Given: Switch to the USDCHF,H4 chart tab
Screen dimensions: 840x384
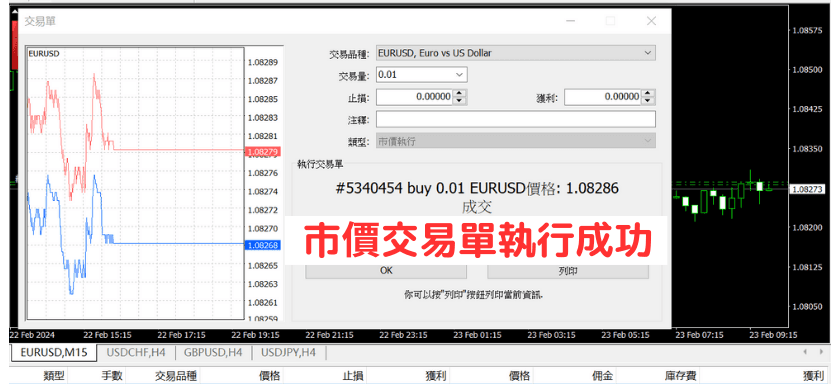Looking at the screenshot, I should click(136, 352).
